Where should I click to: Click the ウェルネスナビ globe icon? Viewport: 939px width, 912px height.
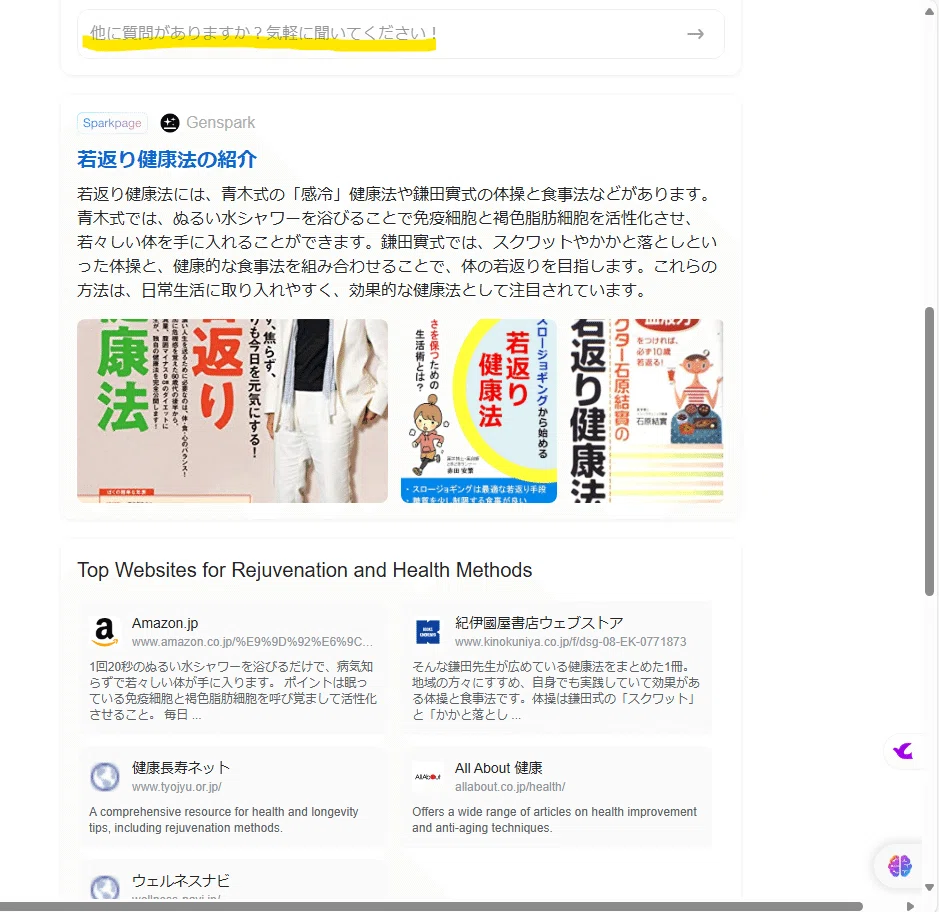tap(105, 888)
